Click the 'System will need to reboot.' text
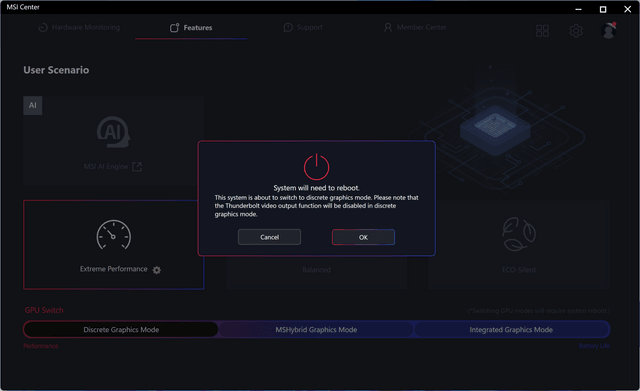Screen dimensions: 640x391 (x=316, y=188)
